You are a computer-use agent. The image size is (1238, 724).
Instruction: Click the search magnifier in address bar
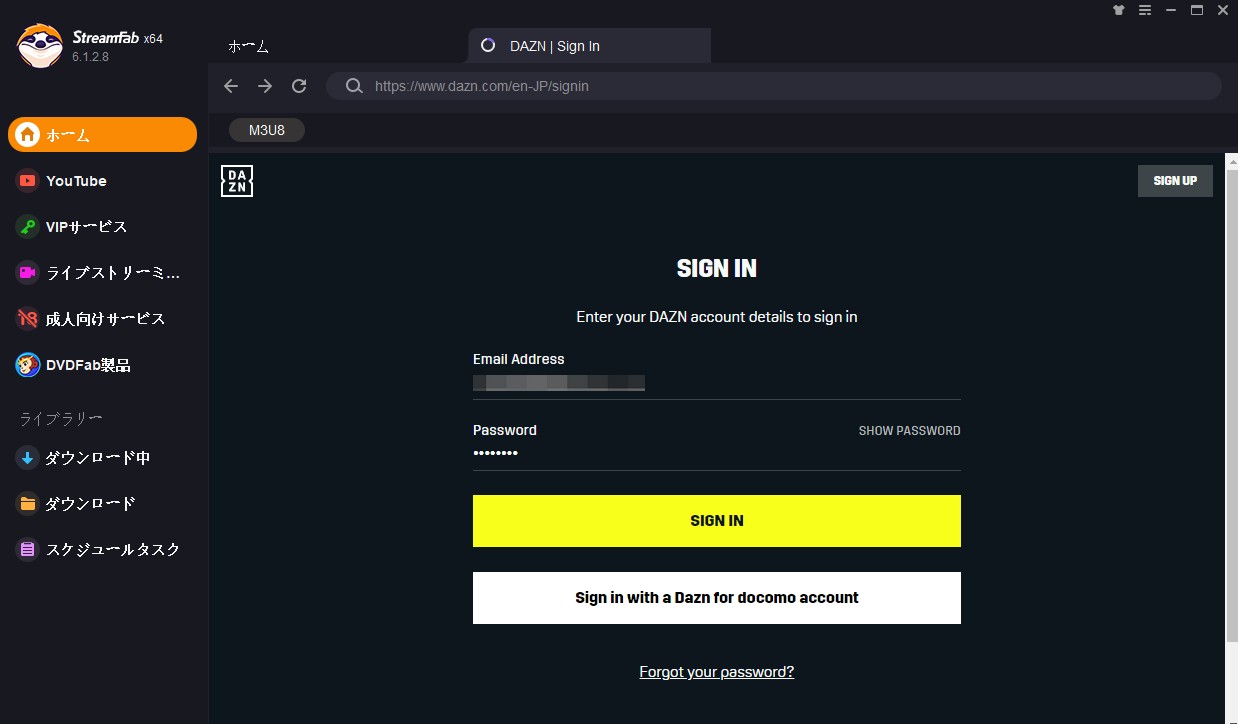pos(354,86)
